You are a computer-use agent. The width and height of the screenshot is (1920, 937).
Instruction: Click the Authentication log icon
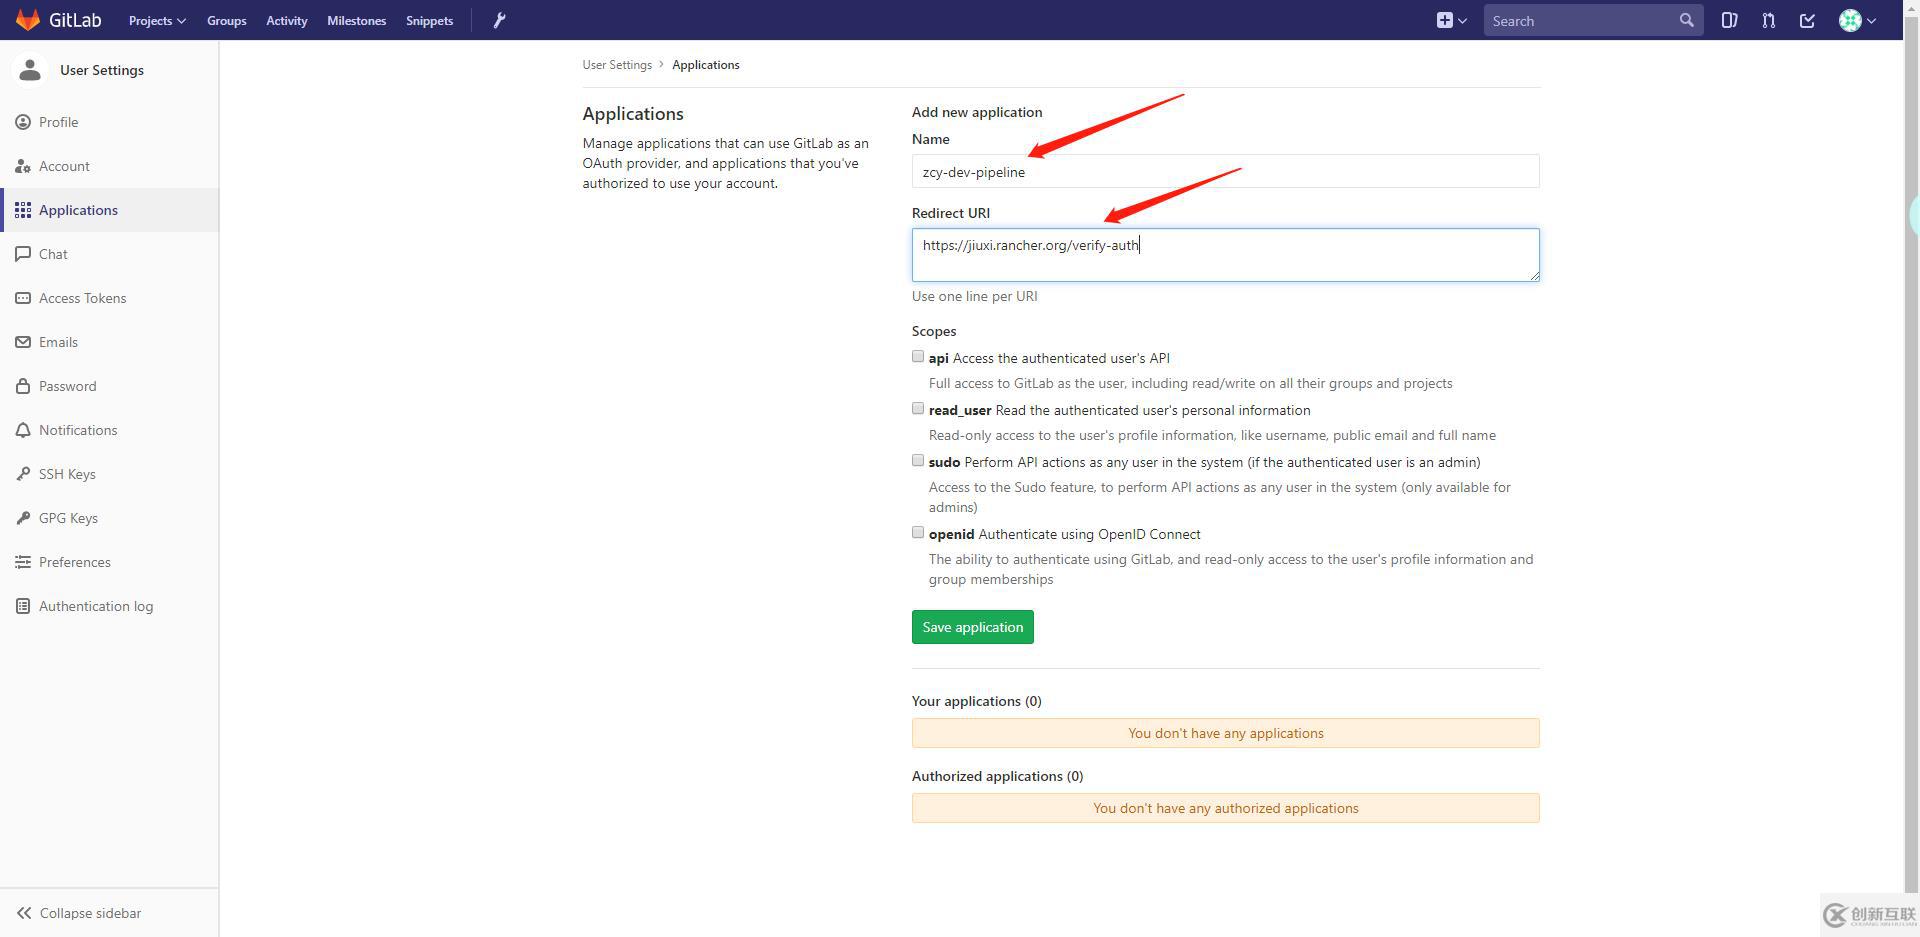click(x=23, y=606)
